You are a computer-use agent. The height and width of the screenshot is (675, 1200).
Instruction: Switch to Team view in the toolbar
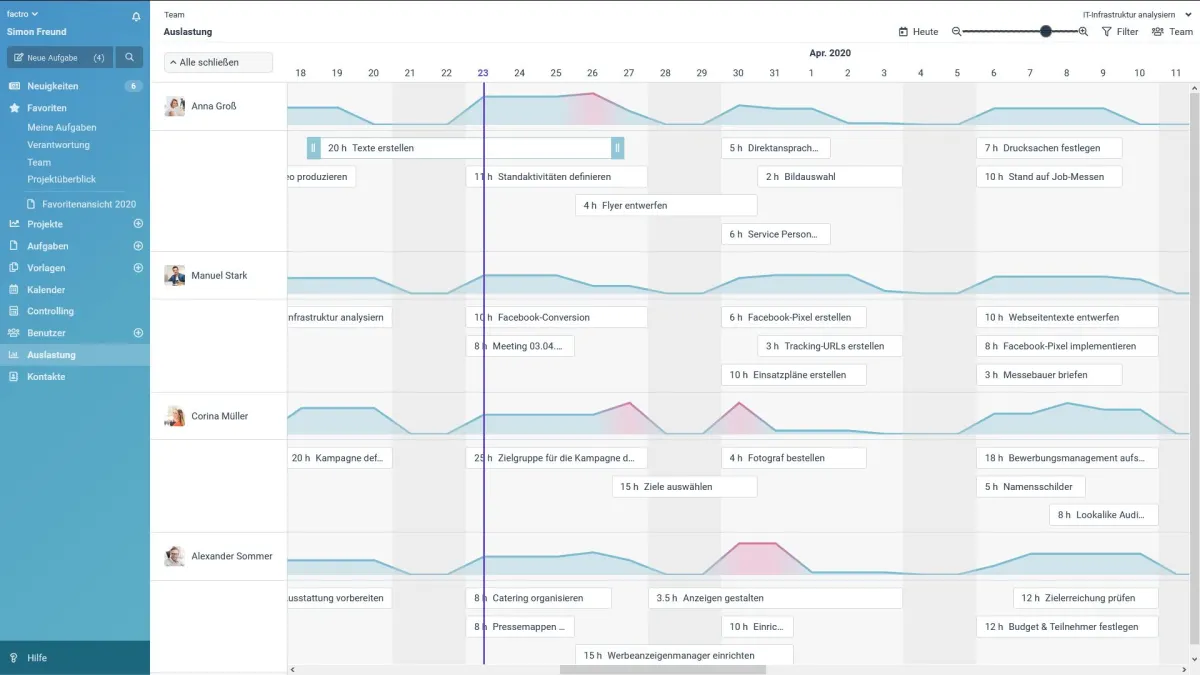tap(1172, 32)
